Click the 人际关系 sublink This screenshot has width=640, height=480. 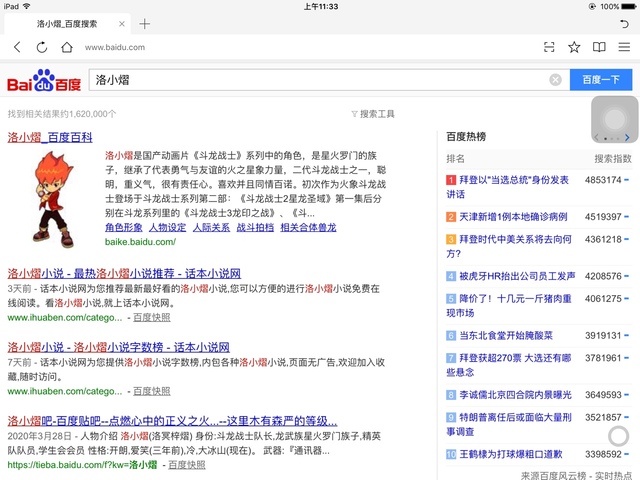(x=211, y=227)
